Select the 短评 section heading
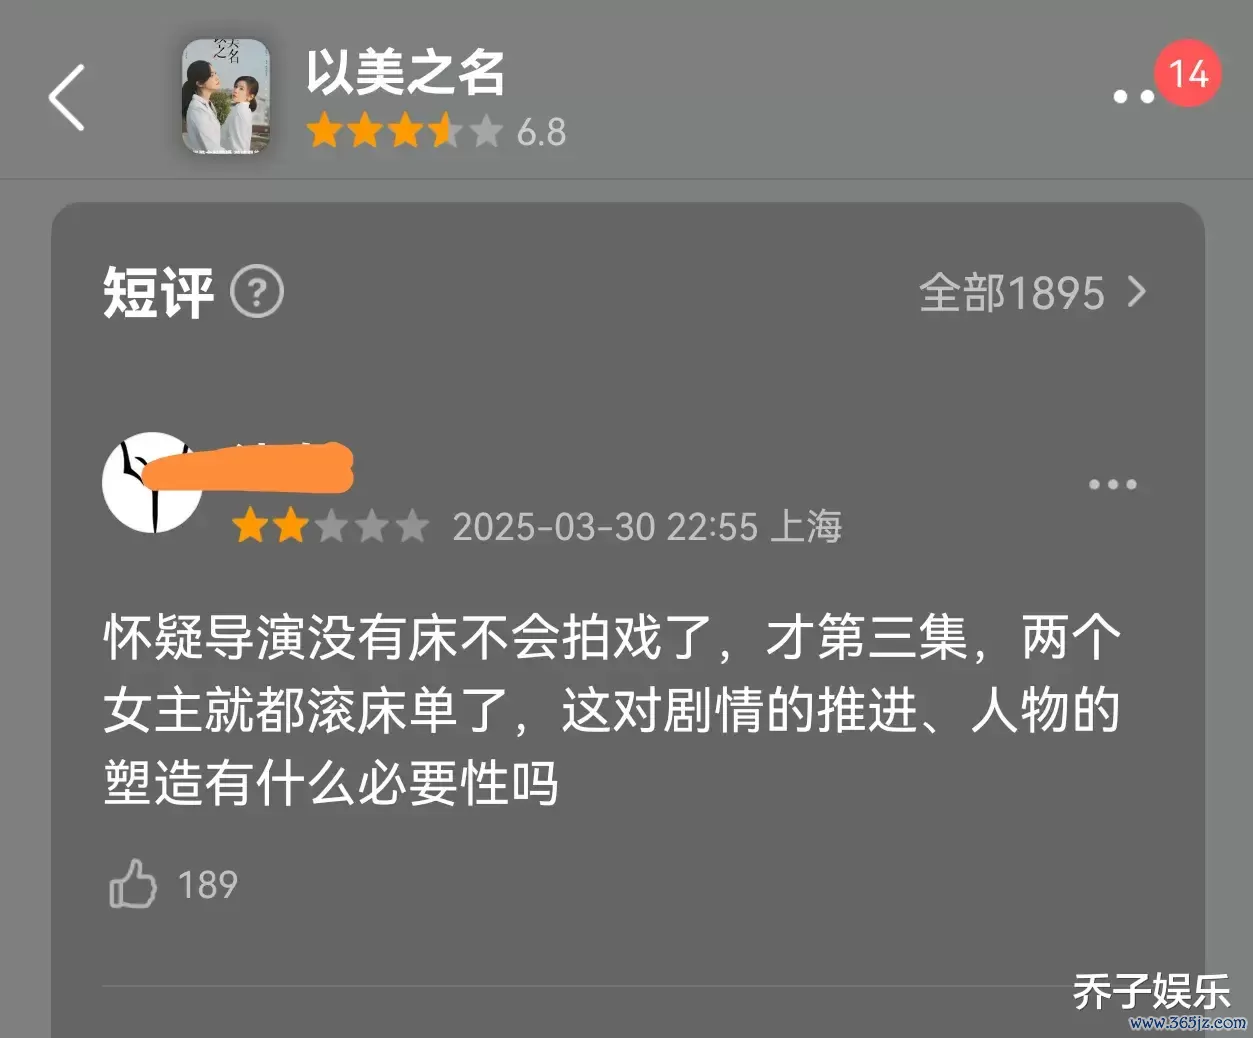1253x1038 pixels. [158, 293]
